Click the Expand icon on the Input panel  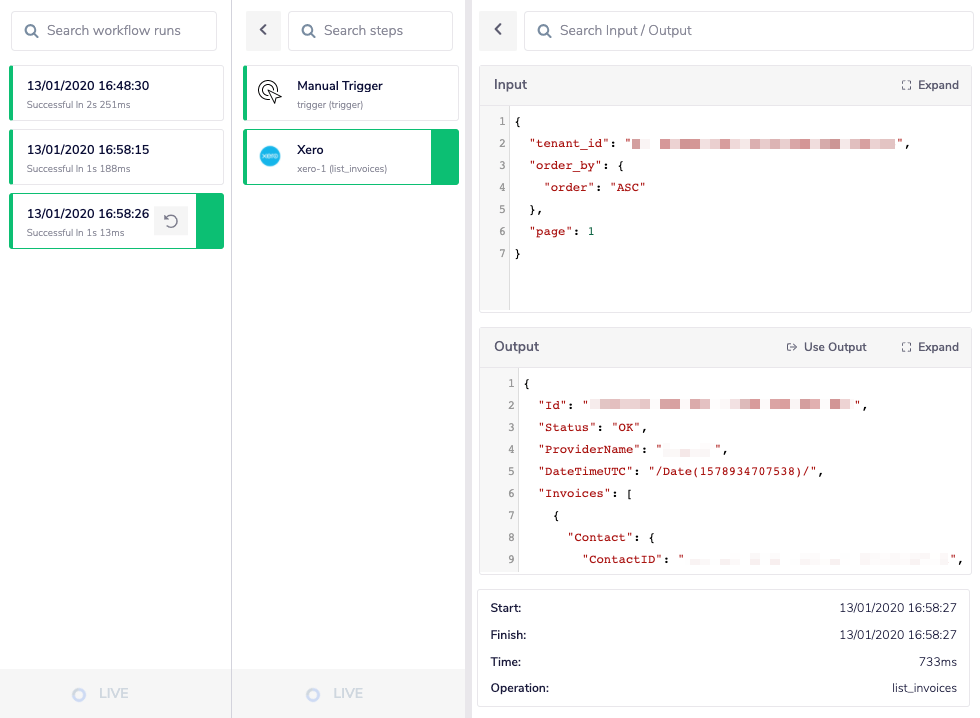coord(905,85)
